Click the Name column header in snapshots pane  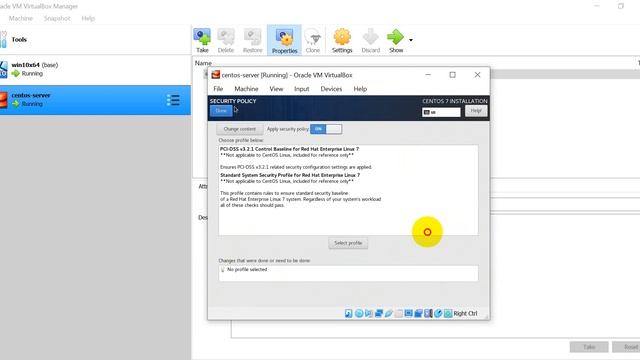pyautogui.click(x=203, y=63)
